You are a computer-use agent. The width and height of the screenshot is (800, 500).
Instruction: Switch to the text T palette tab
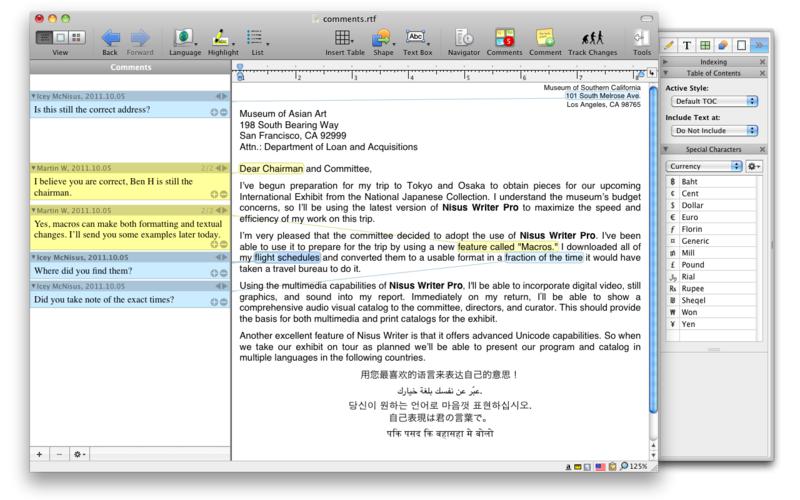click(688, 45)
